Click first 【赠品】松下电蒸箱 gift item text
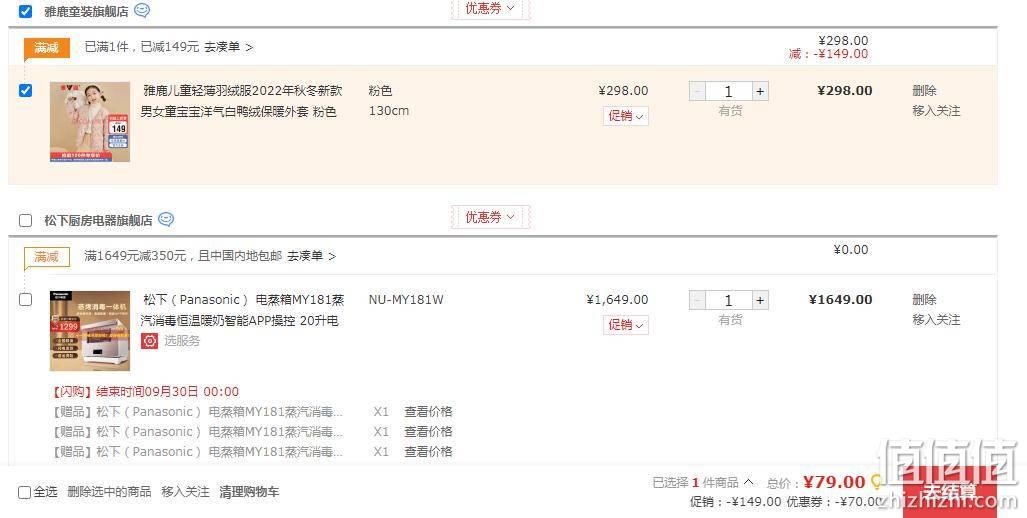 (197, 412)
